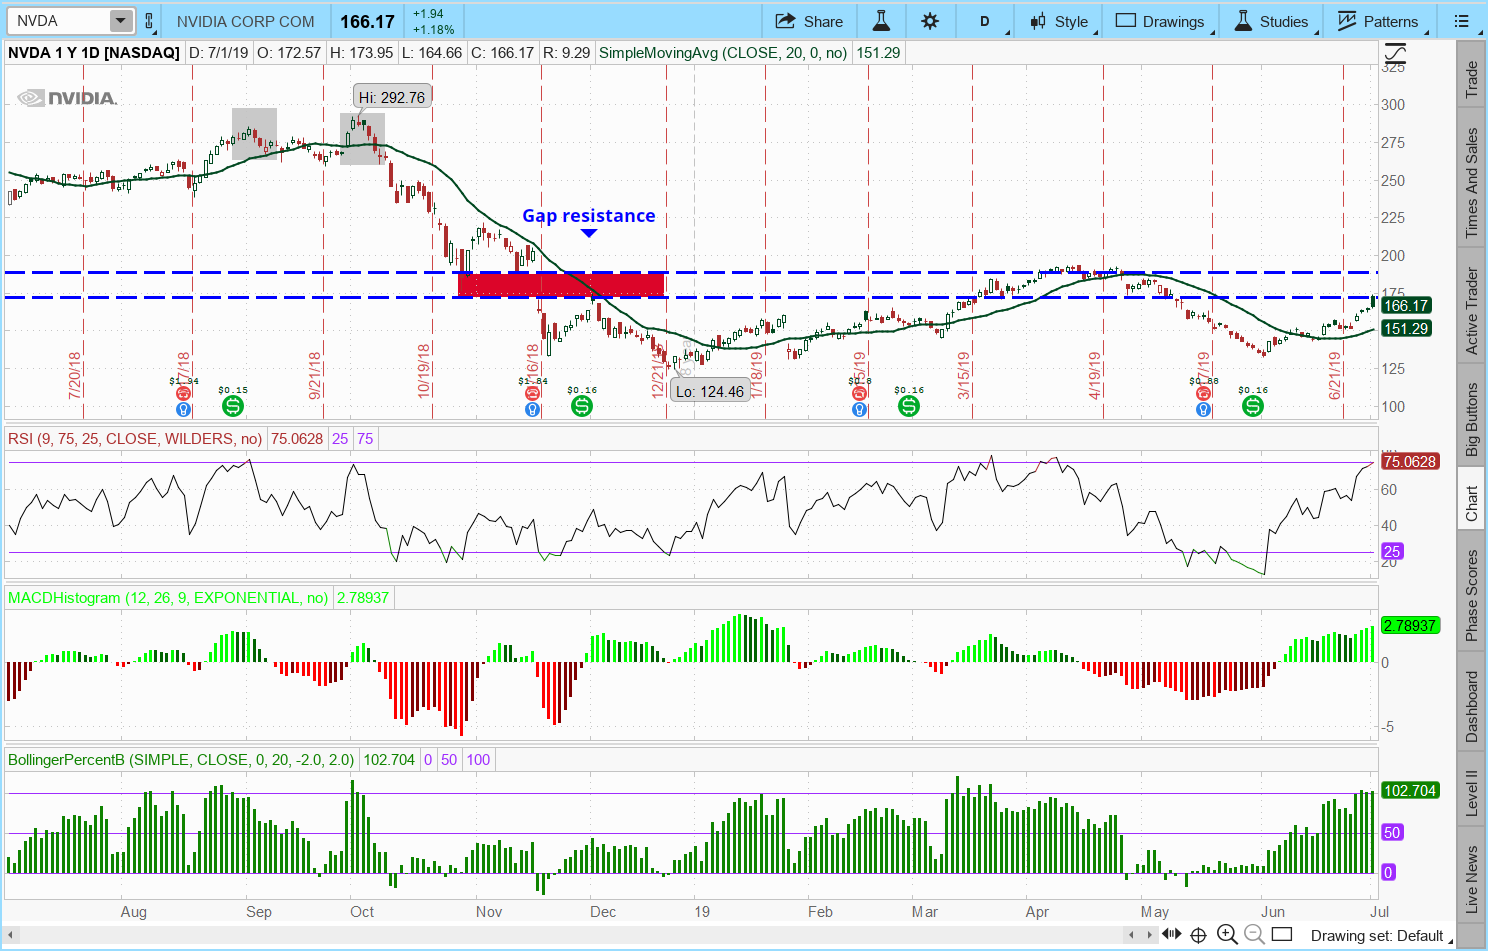Select the gray rectangle drawing near October
The image size is (1488, 951).
pos(362,139)
